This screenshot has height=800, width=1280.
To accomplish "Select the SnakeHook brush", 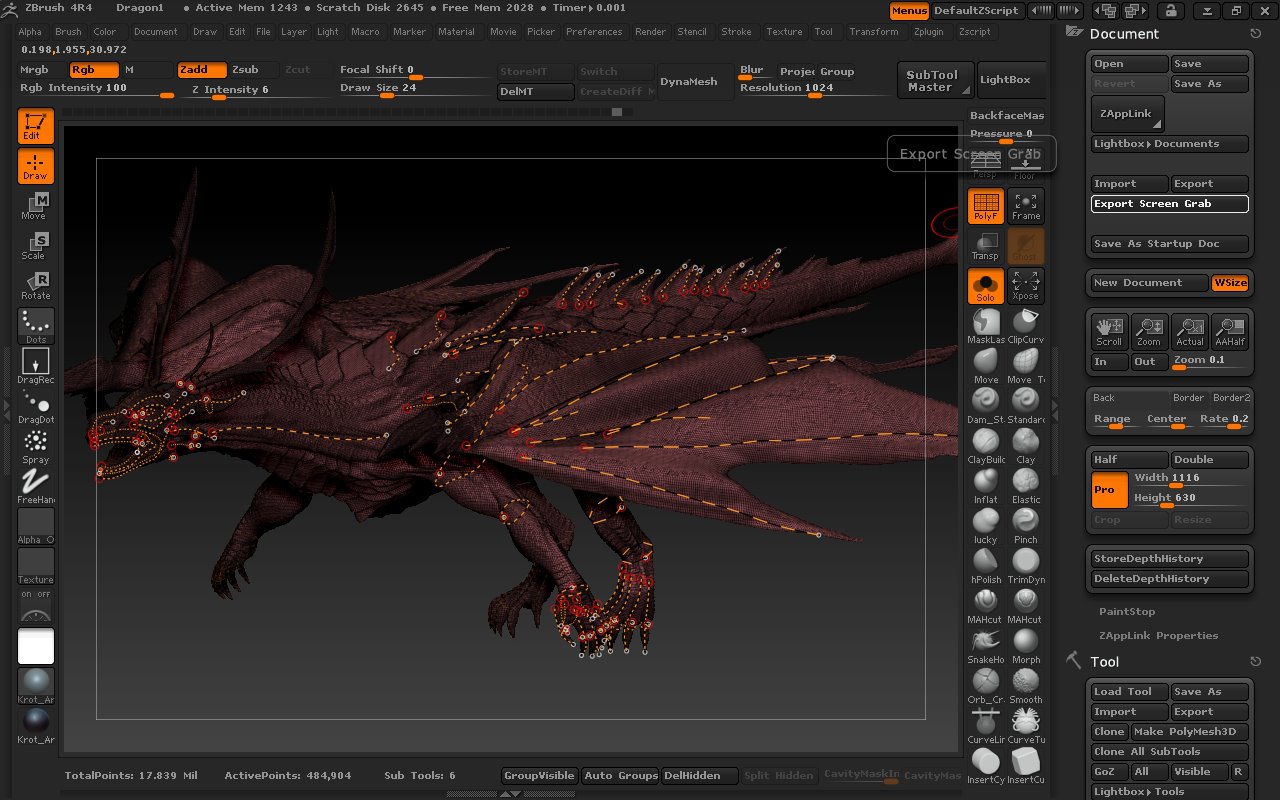I will (x=986, y=646).
